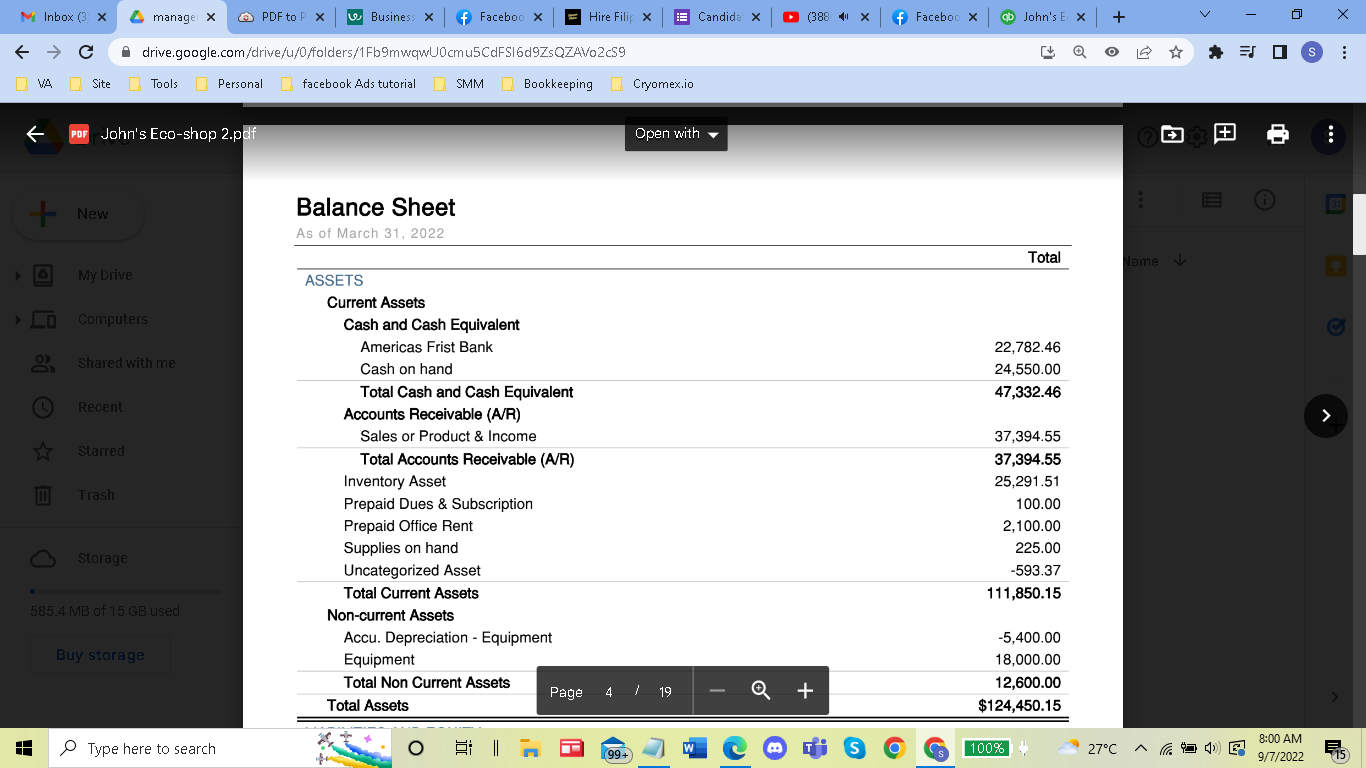
Task: Click the Total Assets amount $124,450.15
Action: point(1019,705)
